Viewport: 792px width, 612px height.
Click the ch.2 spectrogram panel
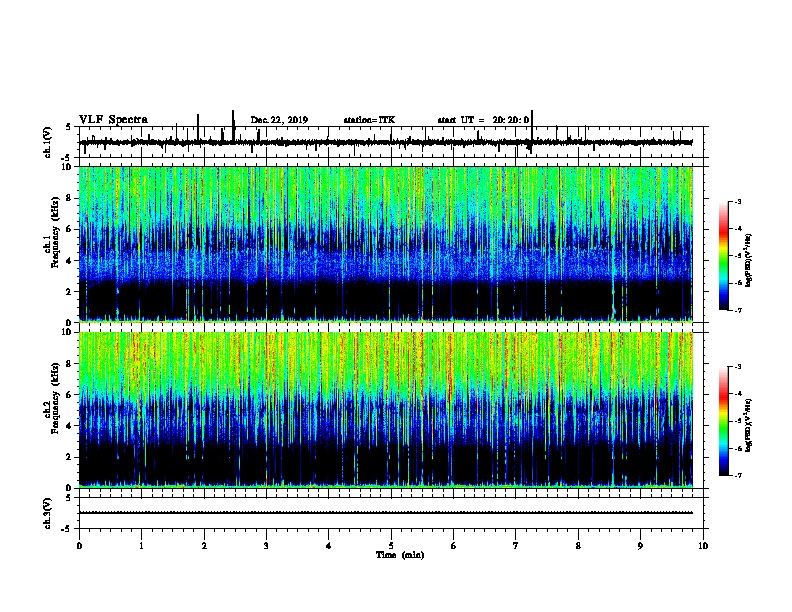point(386,410)
